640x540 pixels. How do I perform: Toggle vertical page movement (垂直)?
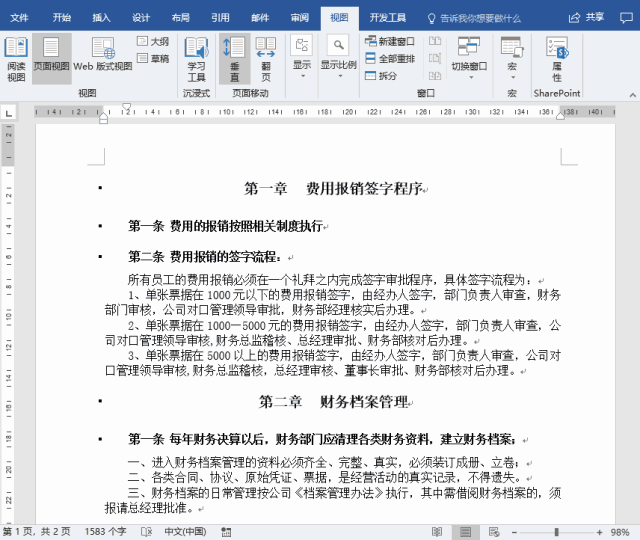coord(234,60)
